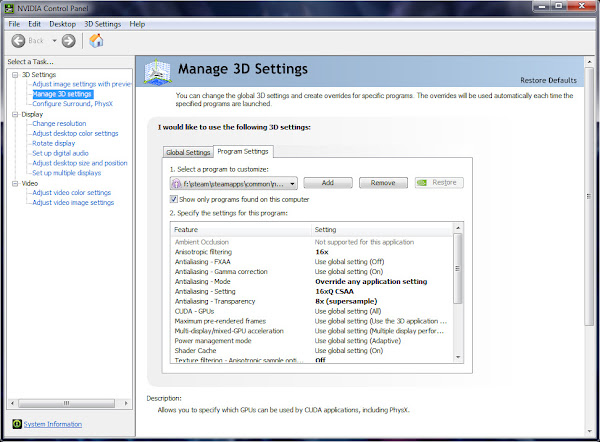Open Set up multiple displays
600x442 pixels.
(x=67, y=173)
